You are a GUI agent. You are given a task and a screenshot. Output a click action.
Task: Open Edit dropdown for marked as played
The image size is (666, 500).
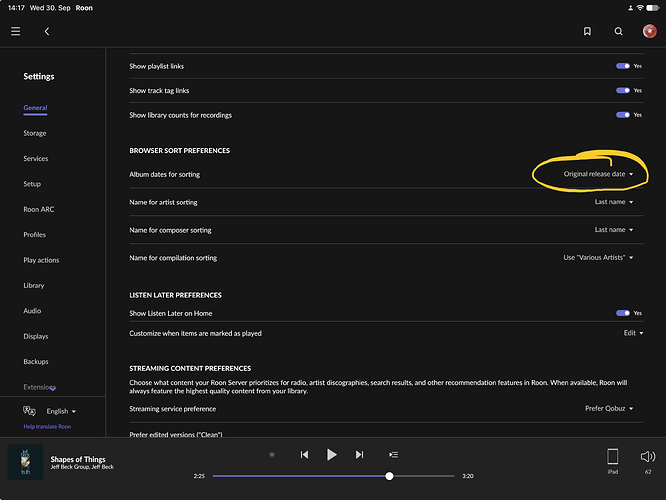coord(633,333)
